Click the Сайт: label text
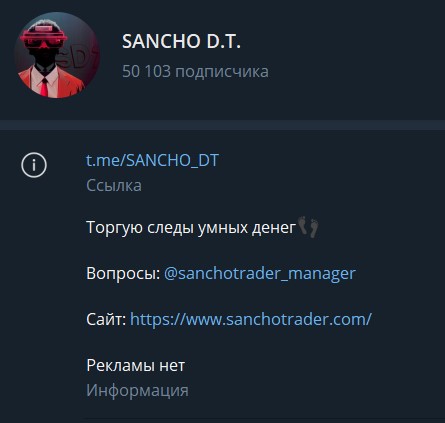 point(106,319)
